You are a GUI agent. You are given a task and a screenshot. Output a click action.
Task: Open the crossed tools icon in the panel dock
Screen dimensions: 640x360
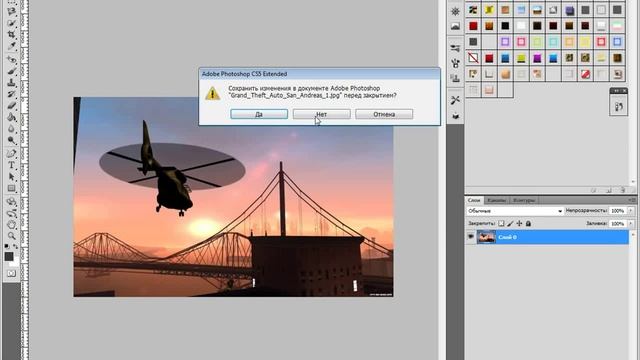point(455,100)
